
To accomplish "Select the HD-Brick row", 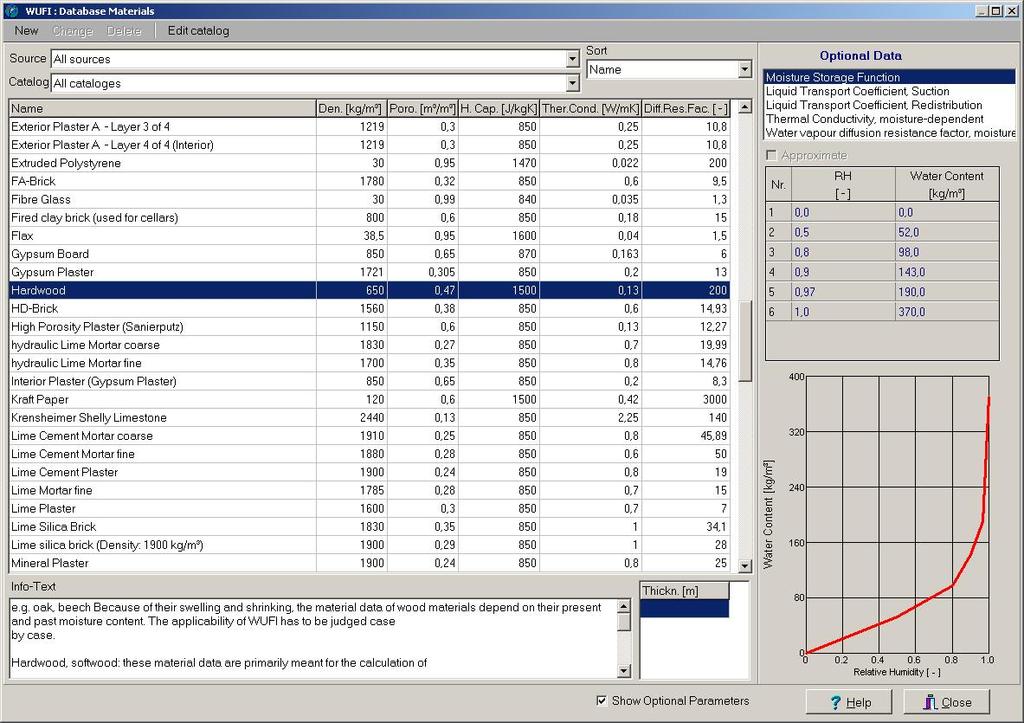I will pos(370,309).
